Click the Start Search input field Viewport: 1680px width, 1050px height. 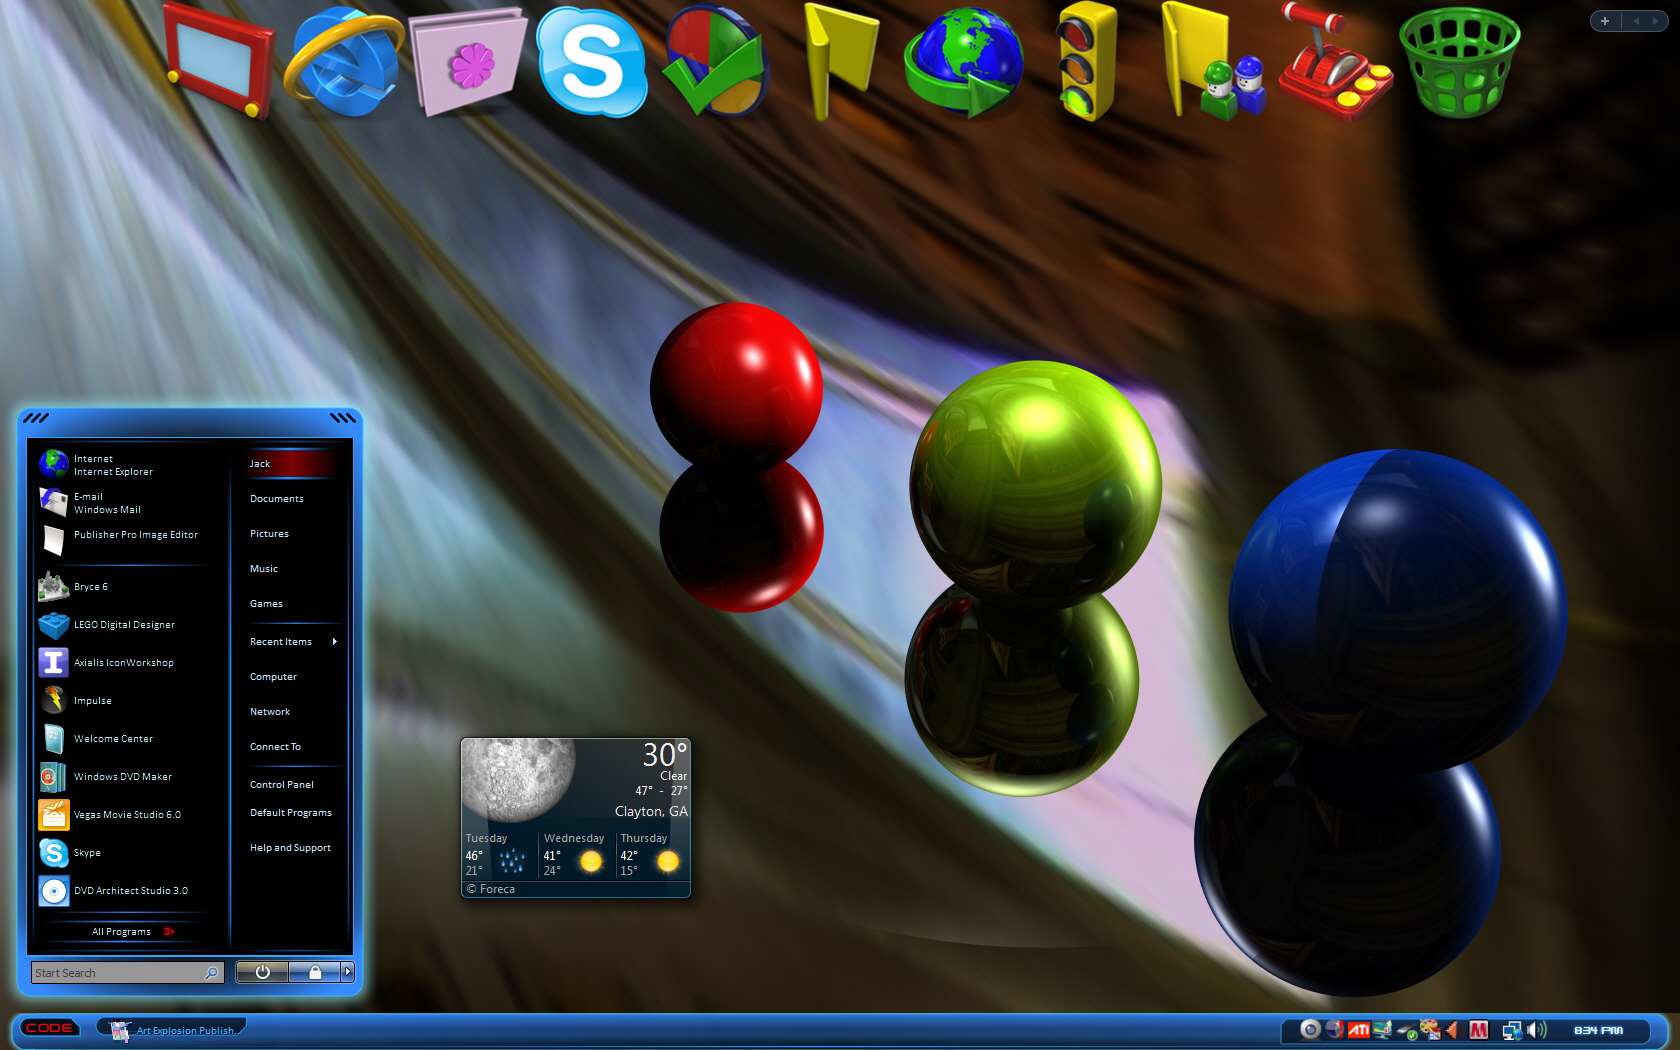(x=117, y=973)
